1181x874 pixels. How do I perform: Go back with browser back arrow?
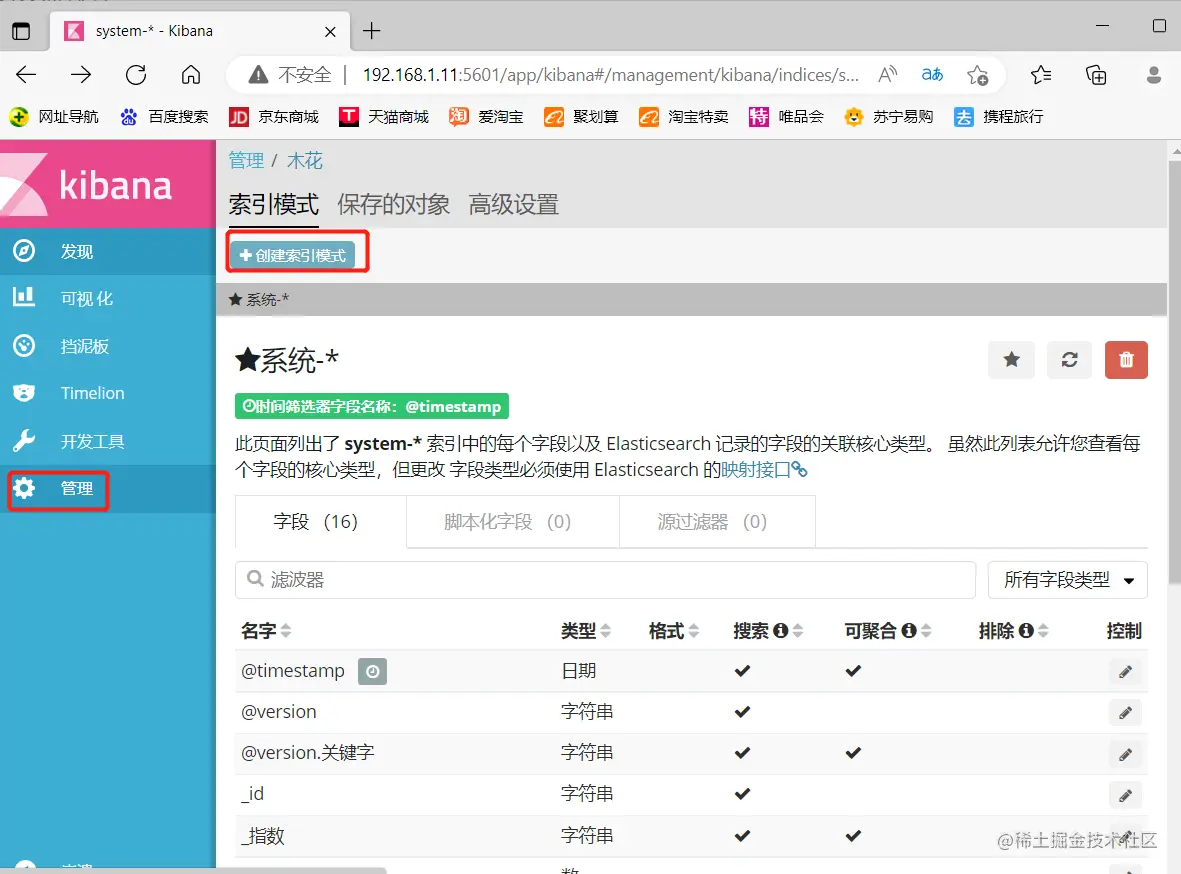coord(26,75)
